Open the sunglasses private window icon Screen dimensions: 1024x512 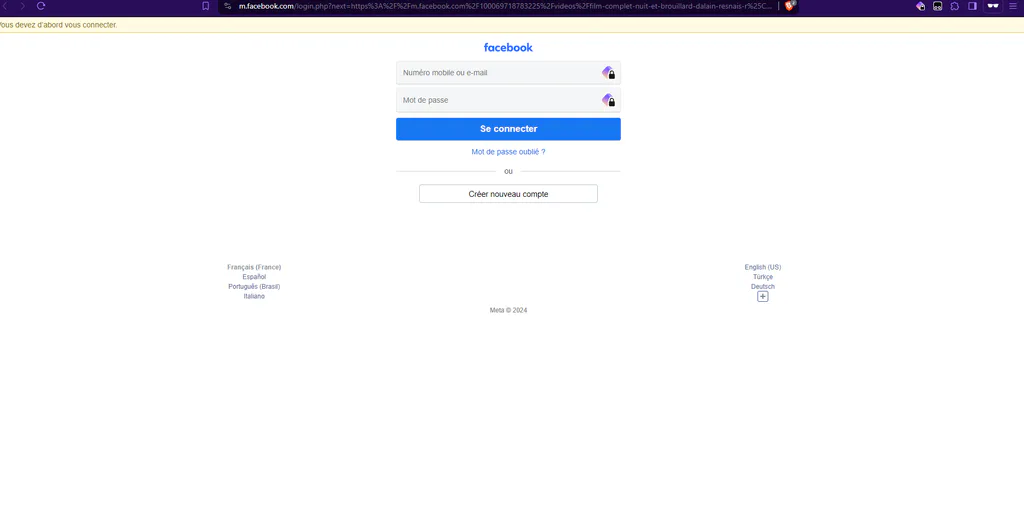click(x=993, y=6)
